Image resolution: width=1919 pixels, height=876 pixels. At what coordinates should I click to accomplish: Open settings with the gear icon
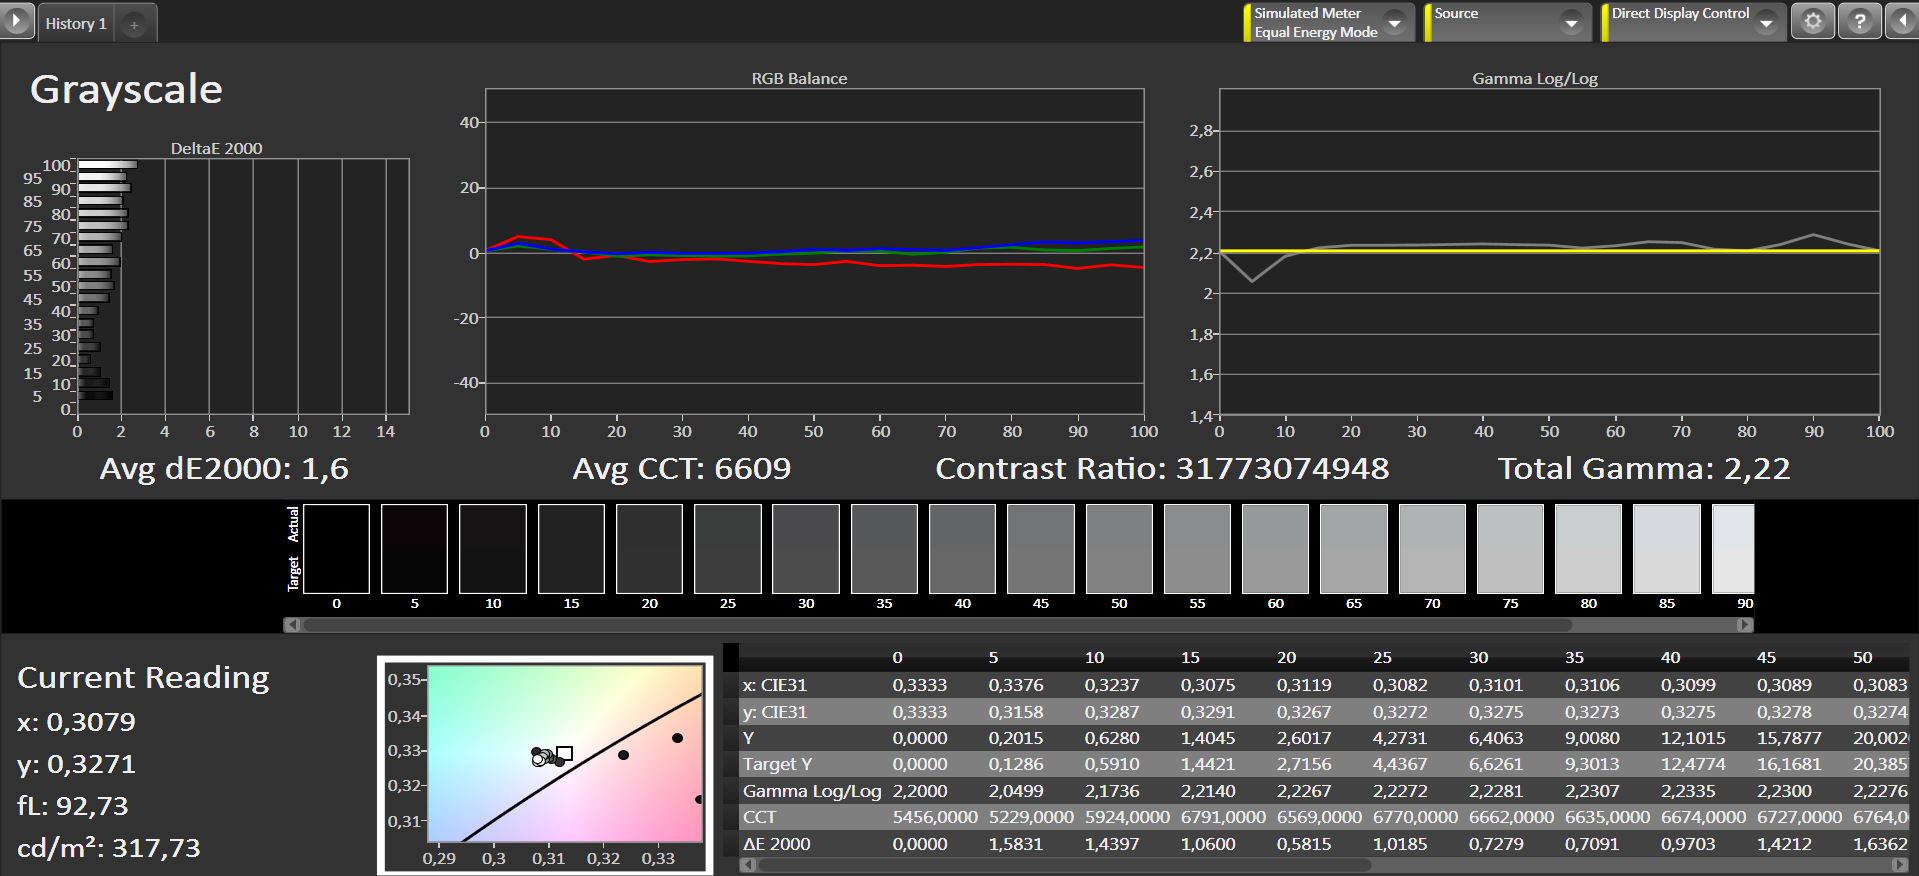pos(1812,22)
